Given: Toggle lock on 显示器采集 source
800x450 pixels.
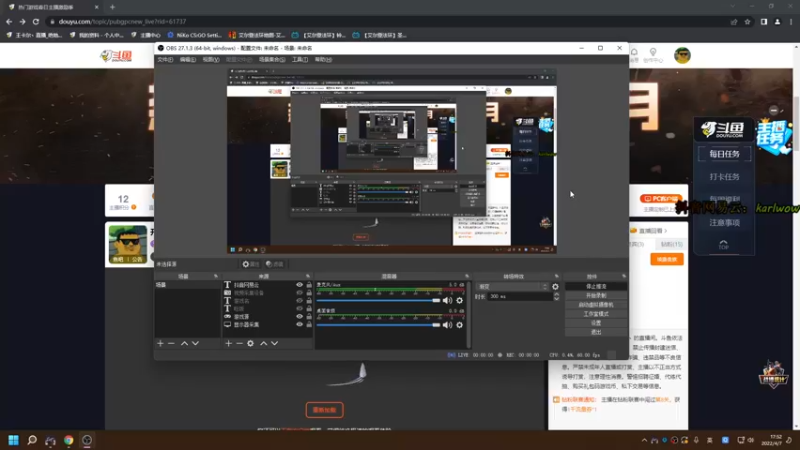Looking at the screenshot, I should click(x=309, y=324).
